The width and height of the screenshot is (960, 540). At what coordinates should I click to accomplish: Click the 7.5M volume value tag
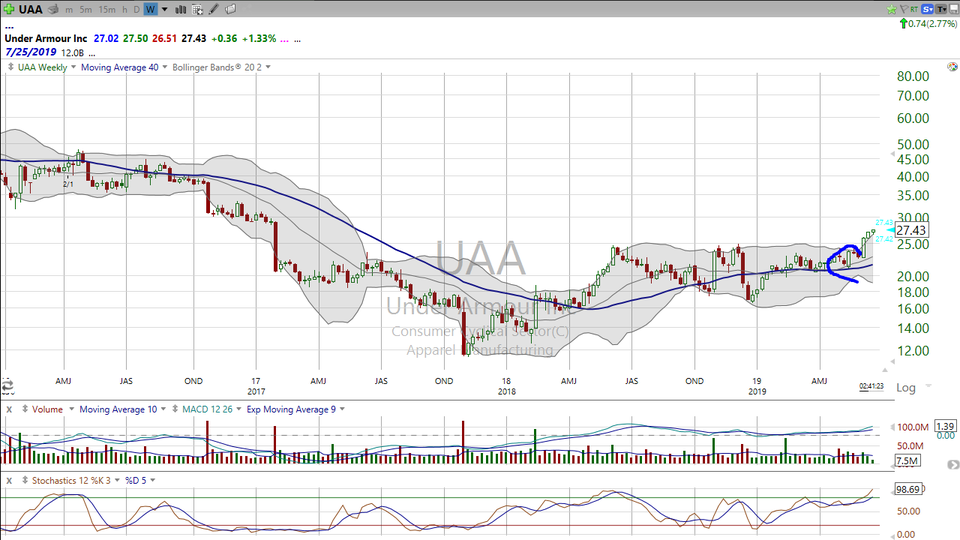[907, 461]
